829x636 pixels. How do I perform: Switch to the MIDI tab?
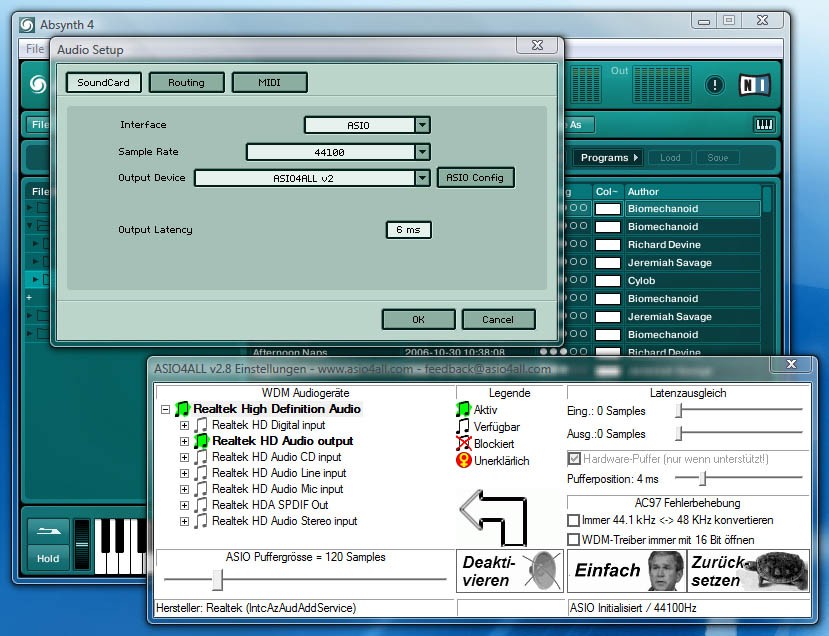[x=270, y=82]
